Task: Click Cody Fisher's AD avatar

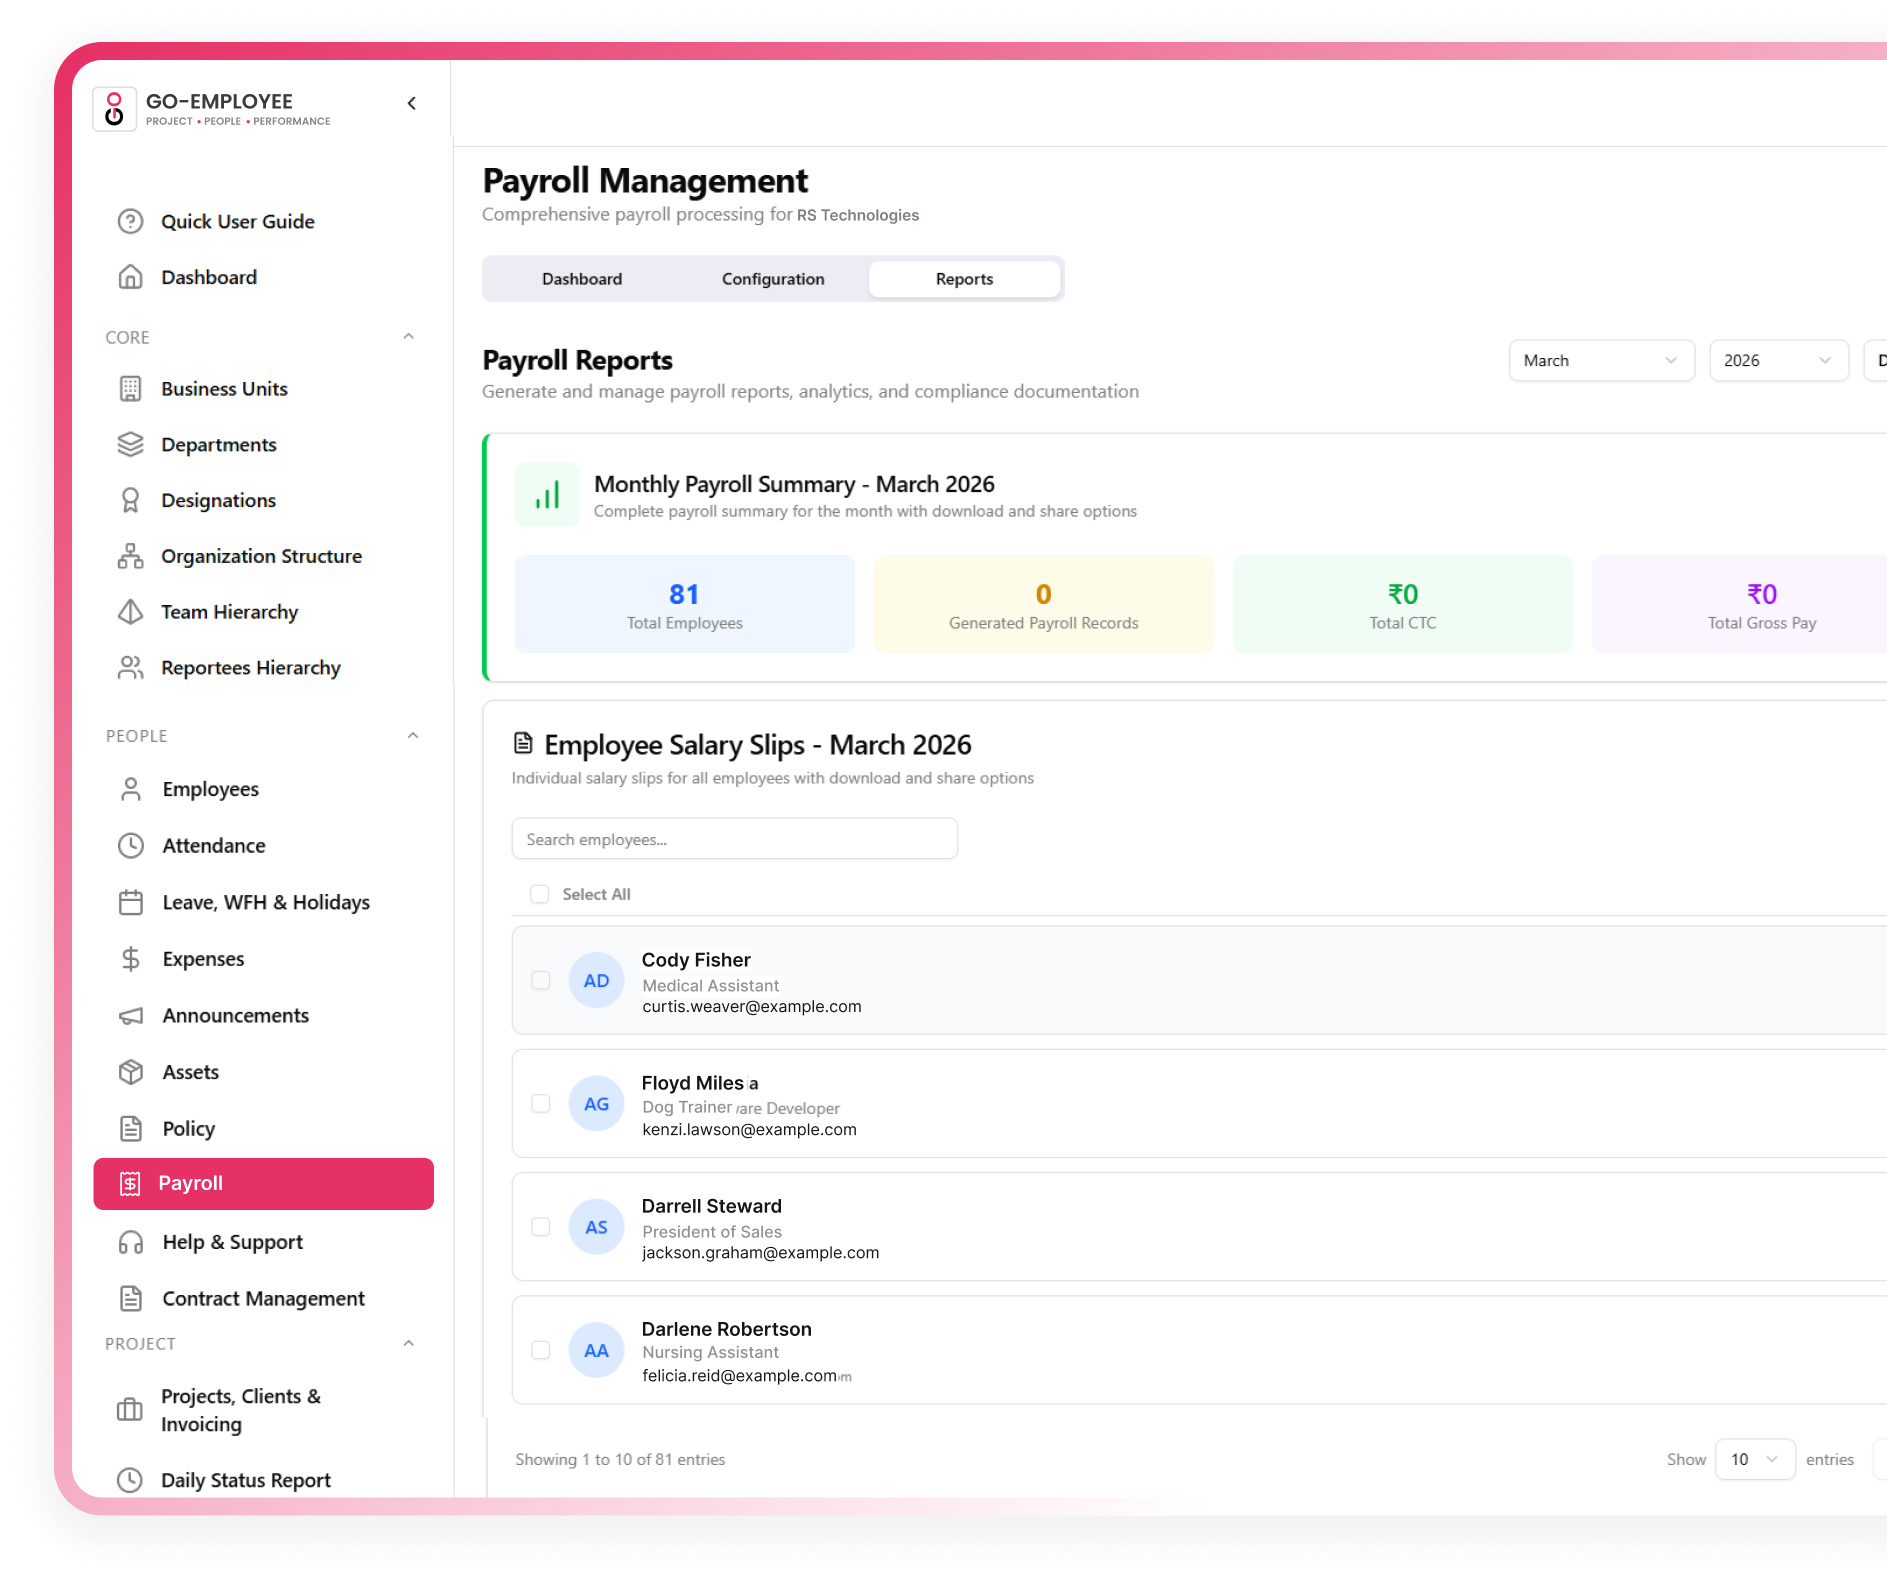Action: coord(597,980)
